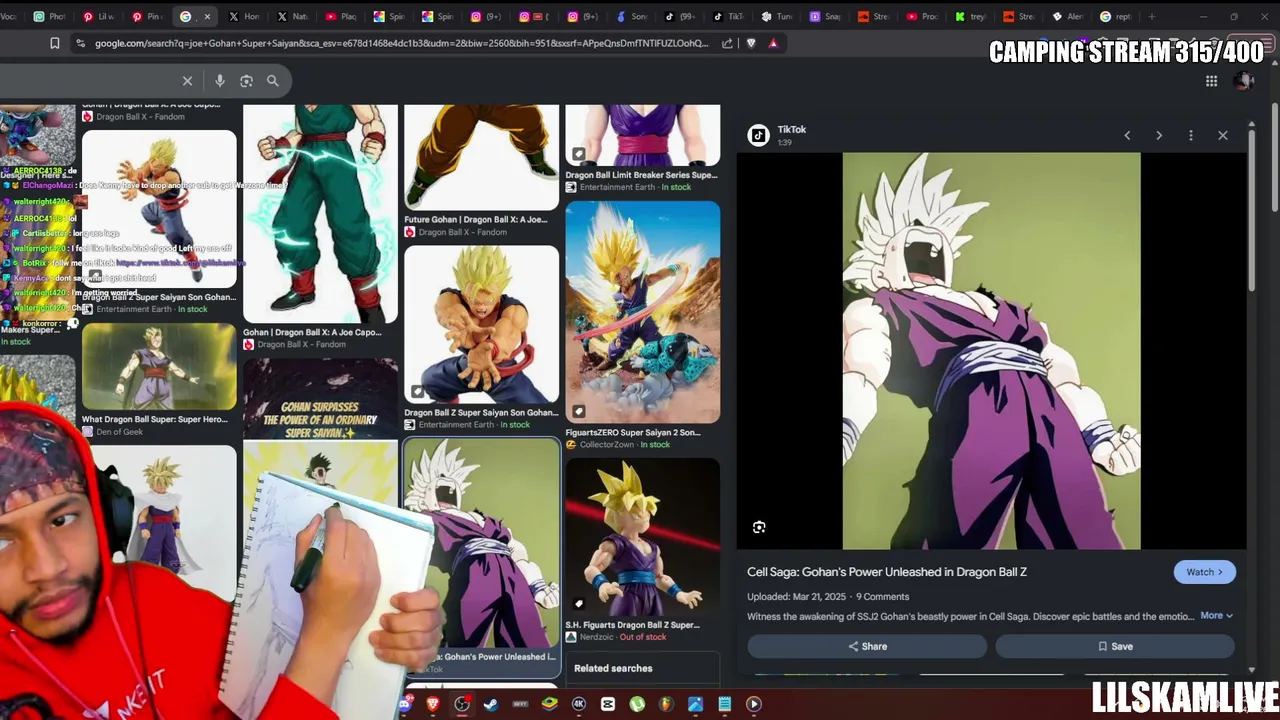Share the Gohan image result
Viewport: 1280px width, 720px height.
click(x=867, y=646)
